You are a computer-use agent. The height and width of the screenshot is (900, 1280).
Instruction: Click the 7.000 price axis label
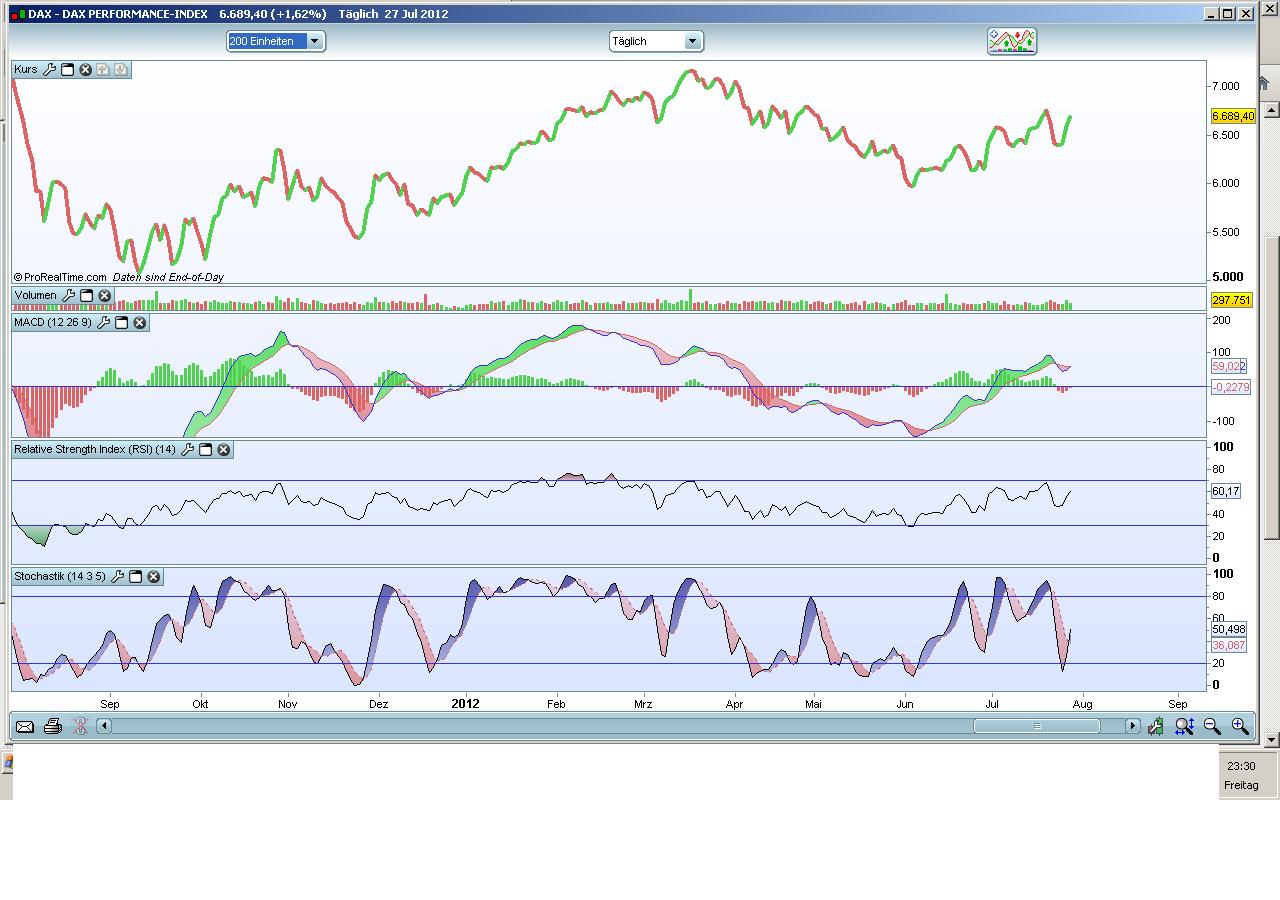click(x=1226, y=87)
